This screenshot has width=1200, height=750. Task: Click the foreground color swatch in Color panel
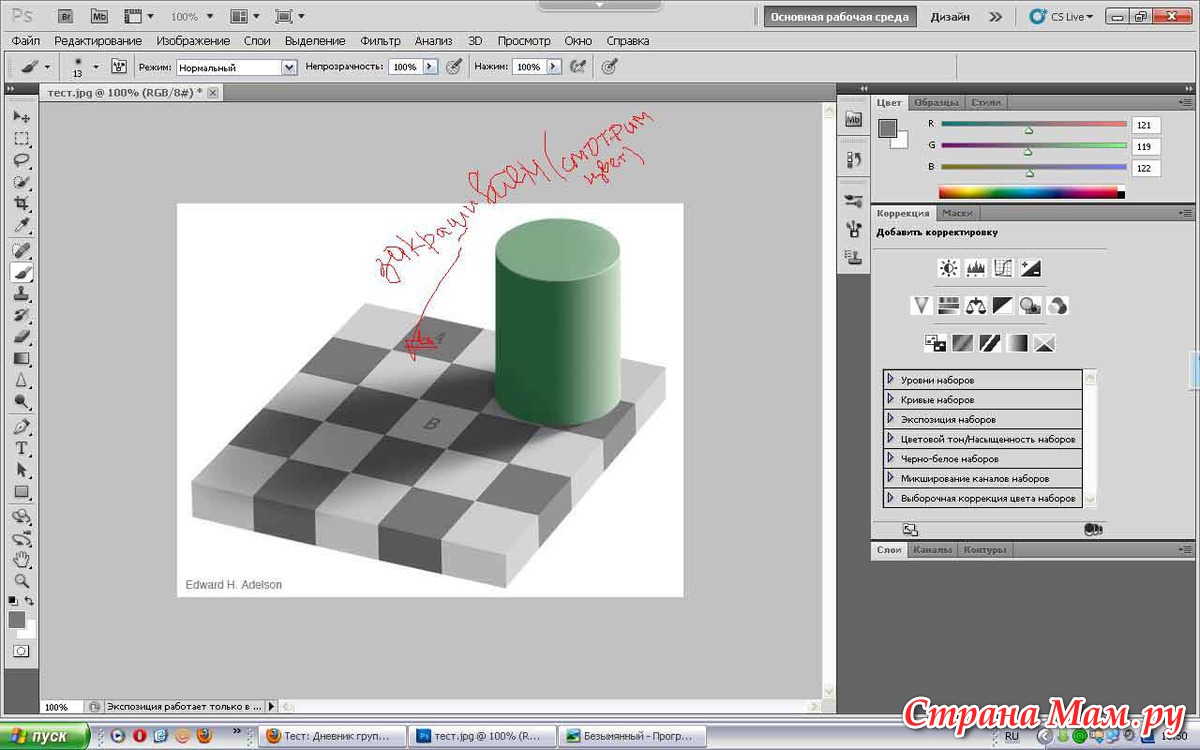tap(887, 129)
